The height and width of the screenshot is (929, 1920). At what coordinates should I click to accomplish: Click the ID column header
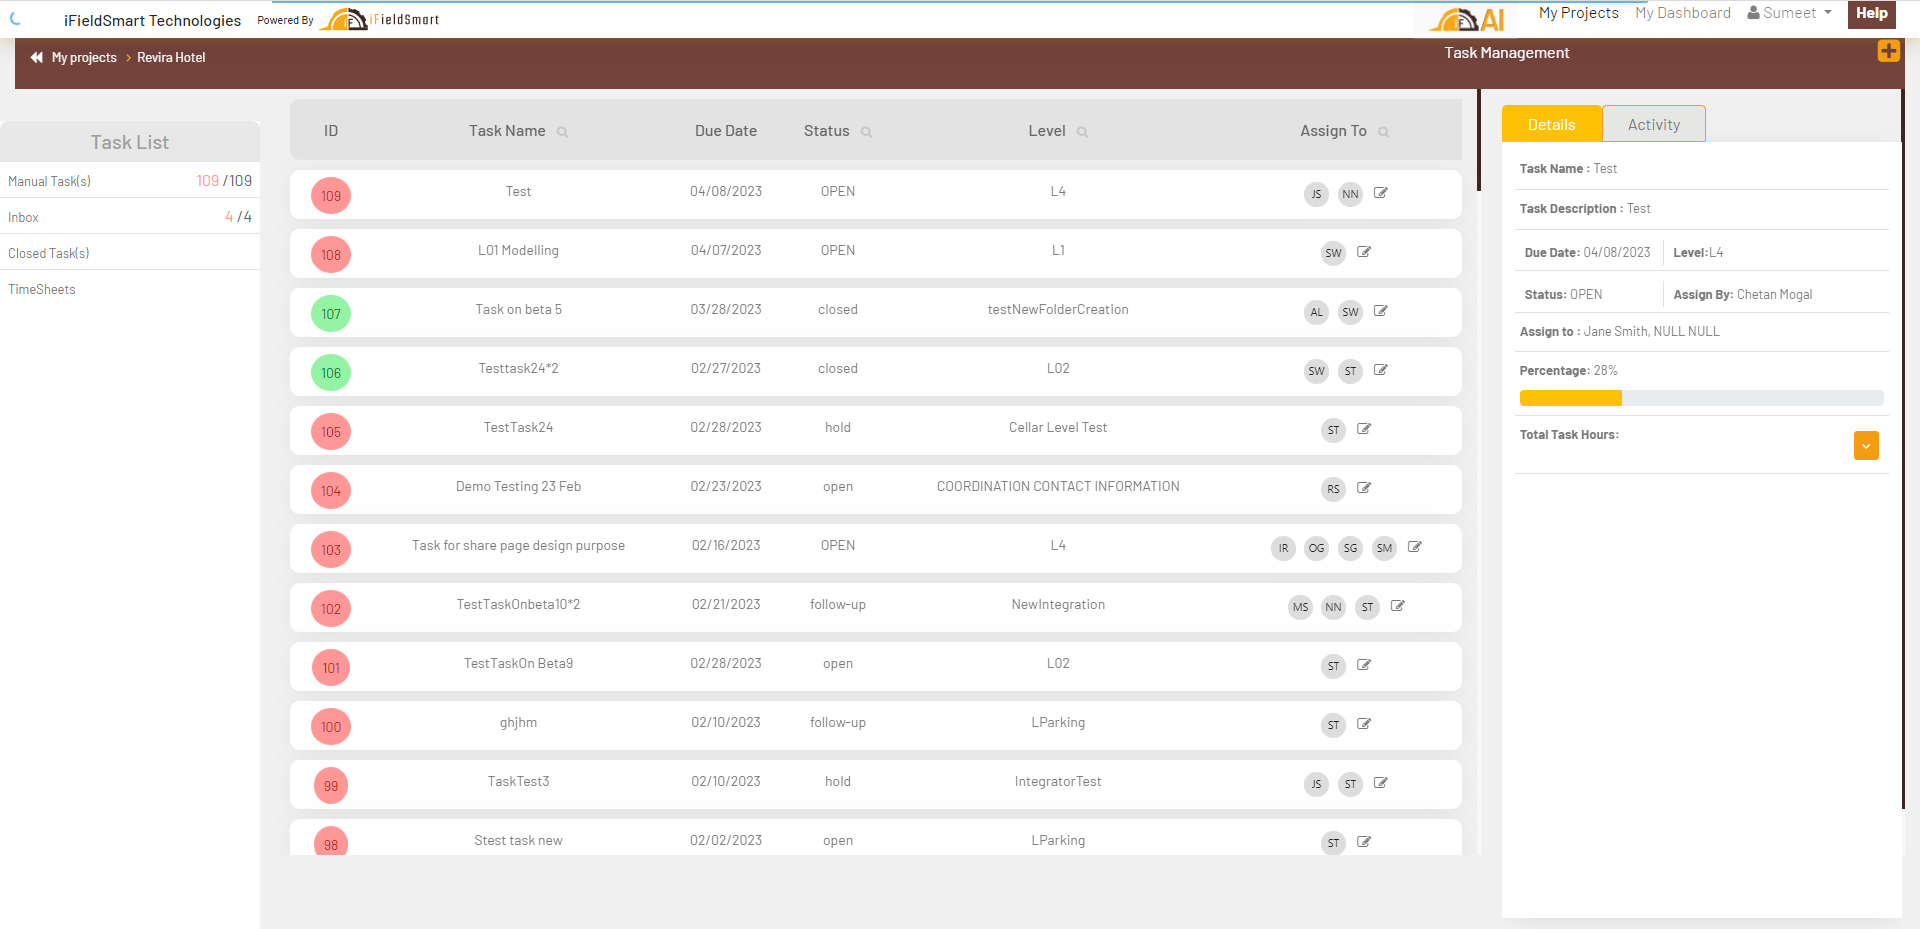(x=331, y=131)
